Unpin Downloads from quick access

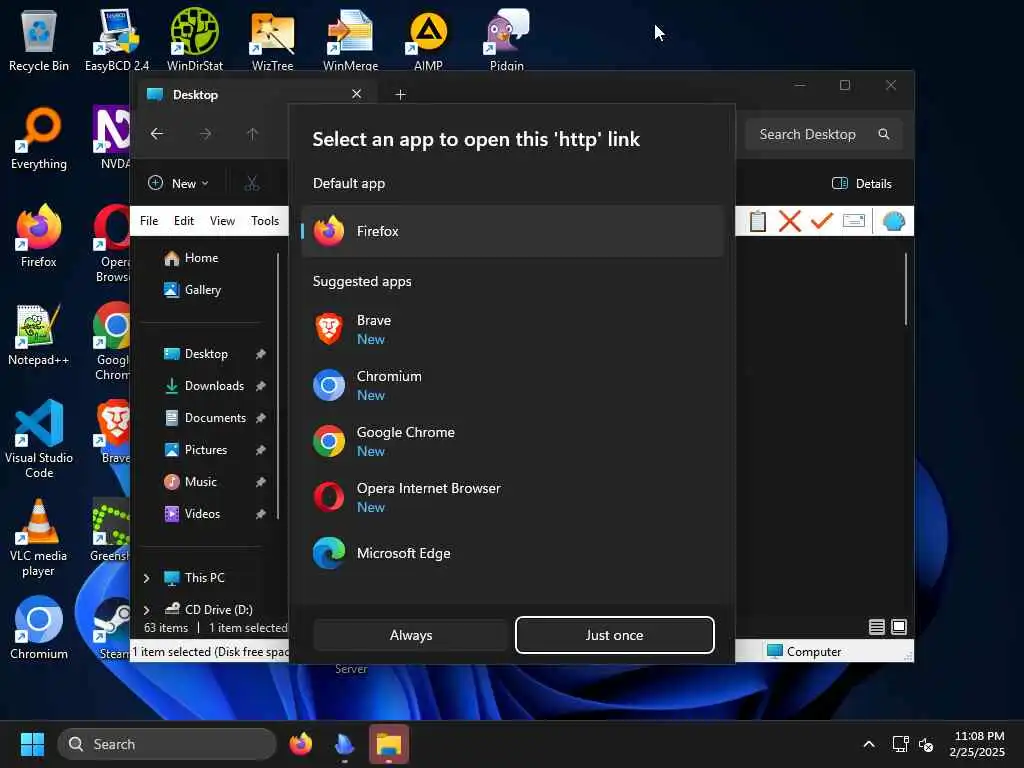click(261, 386)
